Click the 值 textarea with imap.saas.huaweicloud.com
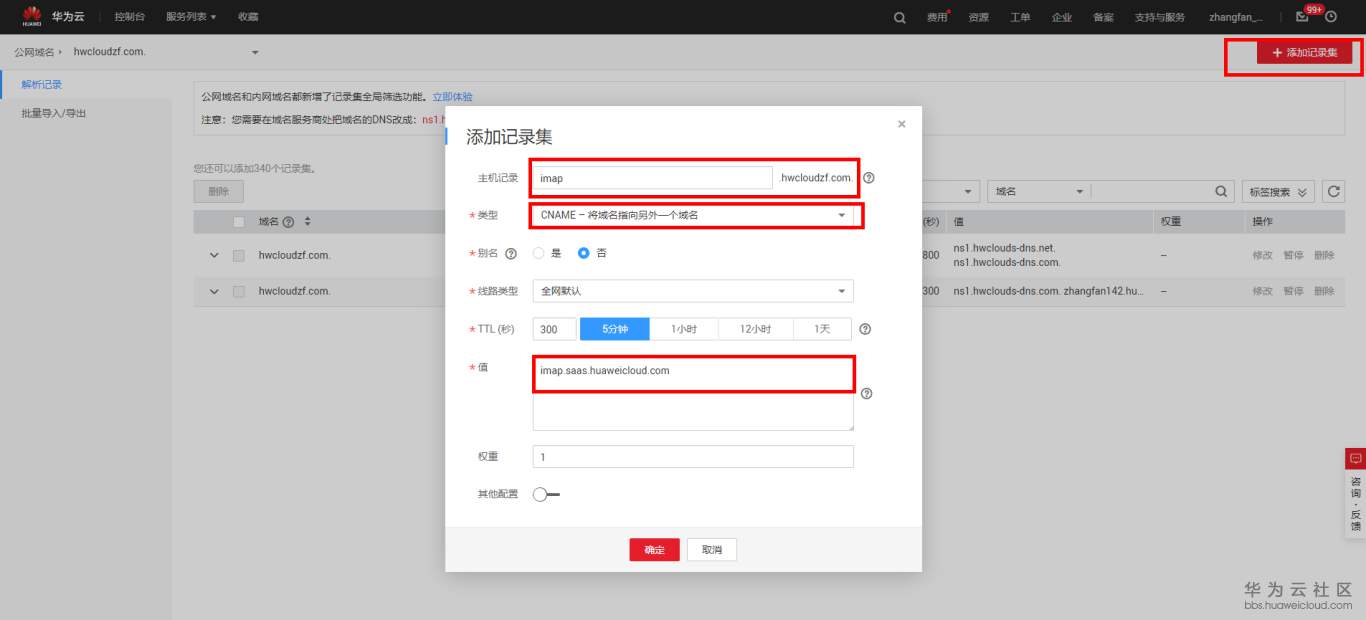This screenshot has height=620, width=1366. [693, 394]
